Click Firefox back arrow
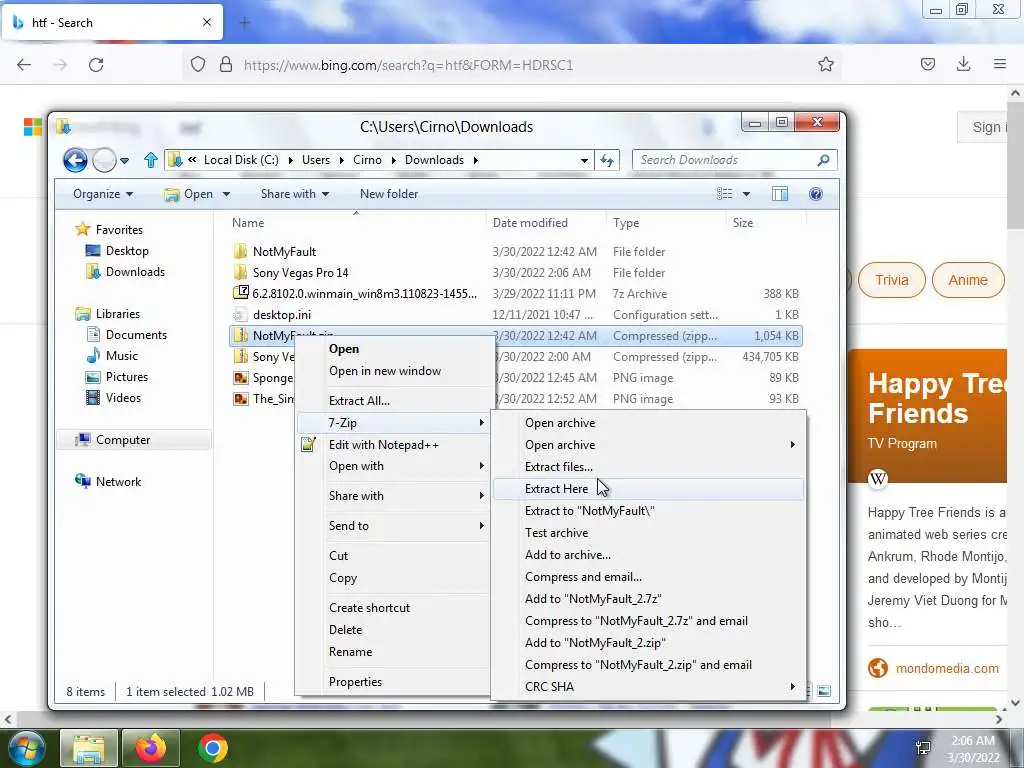 tap(24, 65)
